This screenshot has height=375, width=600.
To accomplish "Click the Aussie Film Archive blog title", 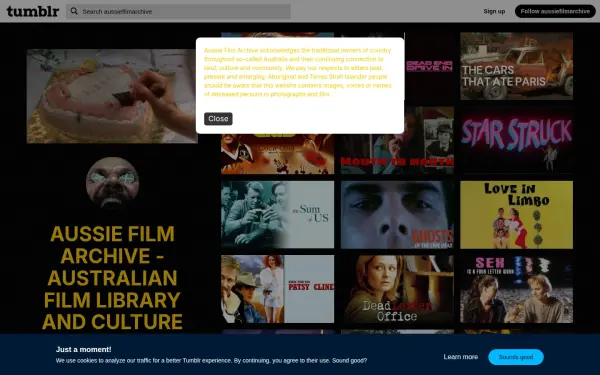I will [112, 277].
